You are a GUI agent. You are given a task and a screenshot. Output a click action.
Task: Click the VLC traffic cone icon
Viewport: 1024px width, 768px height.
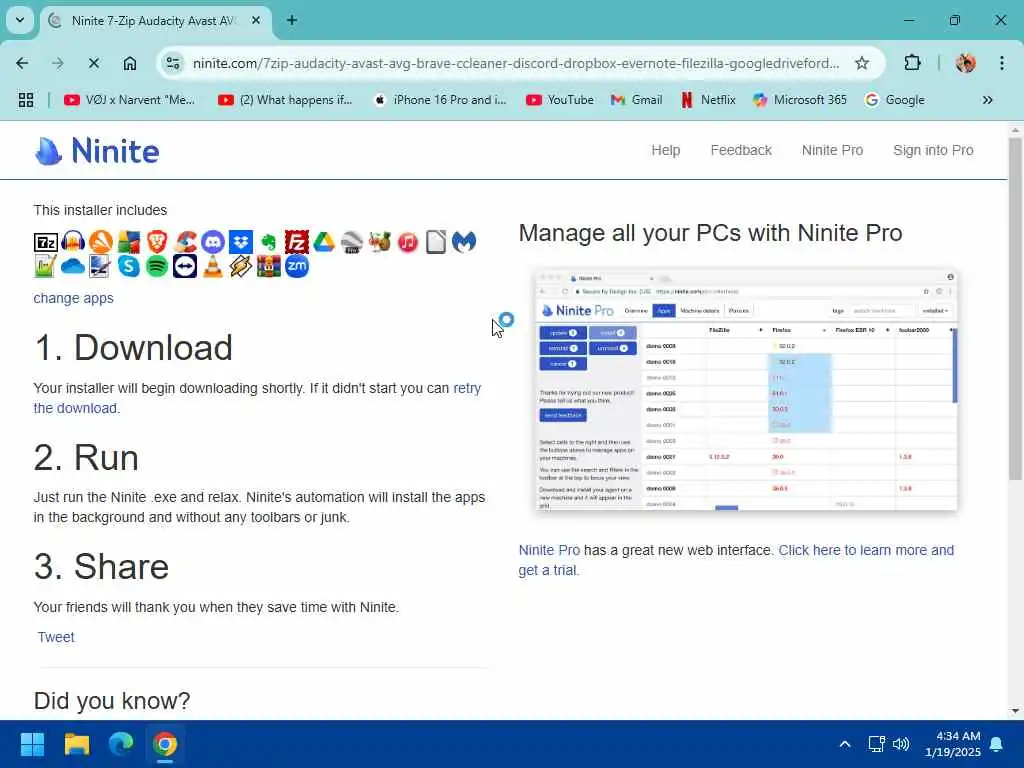point(213,266)
